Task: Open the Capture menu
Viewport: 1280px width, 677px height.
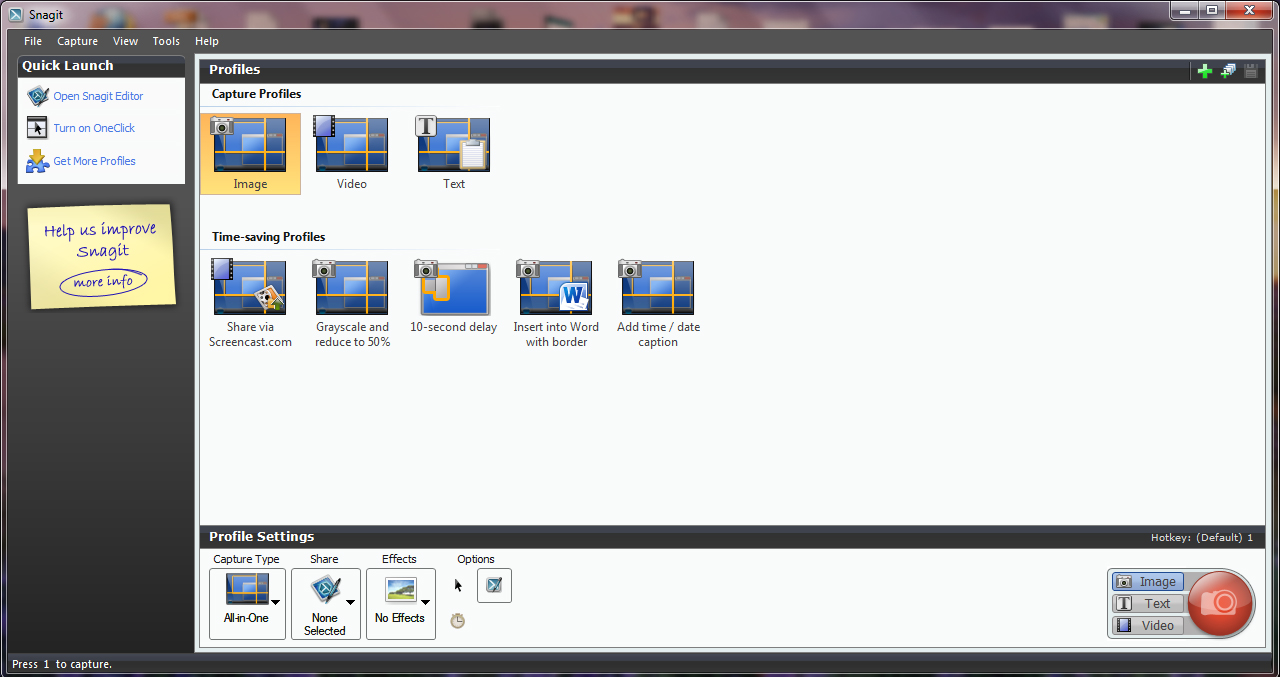Action: click(77, 41)
